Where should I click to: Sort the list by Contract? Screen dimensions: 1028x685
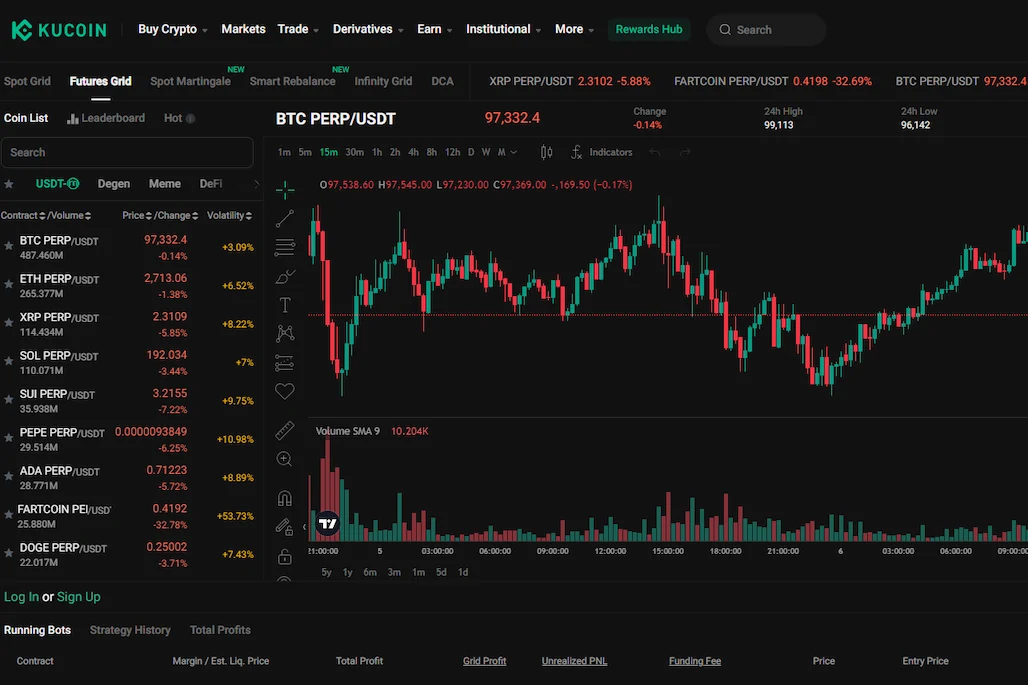tap(23, 216)
